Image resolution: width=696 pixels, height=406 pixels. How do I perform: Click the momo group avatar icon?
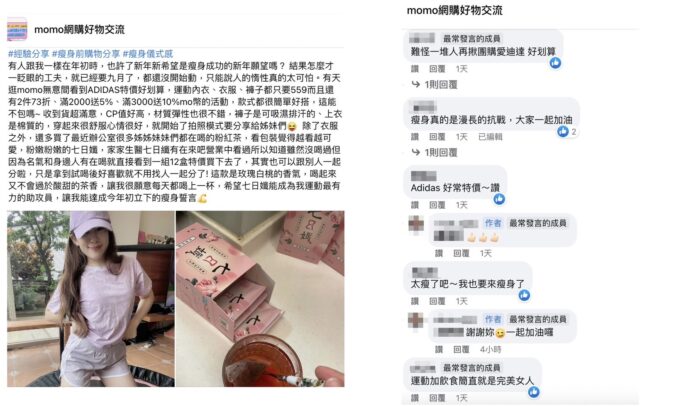click(17, 29)
